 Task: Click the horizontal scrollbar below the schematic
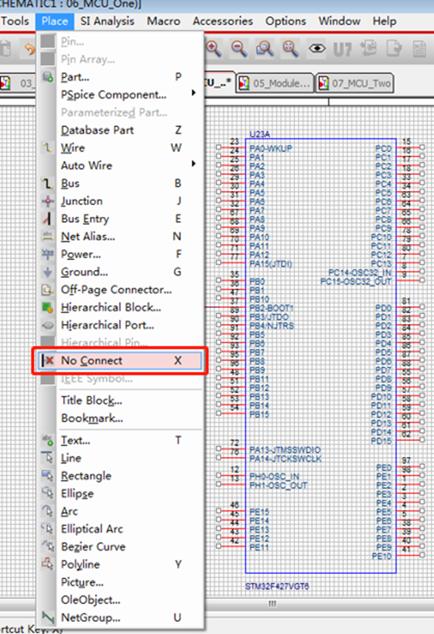(x=319, y=604)
